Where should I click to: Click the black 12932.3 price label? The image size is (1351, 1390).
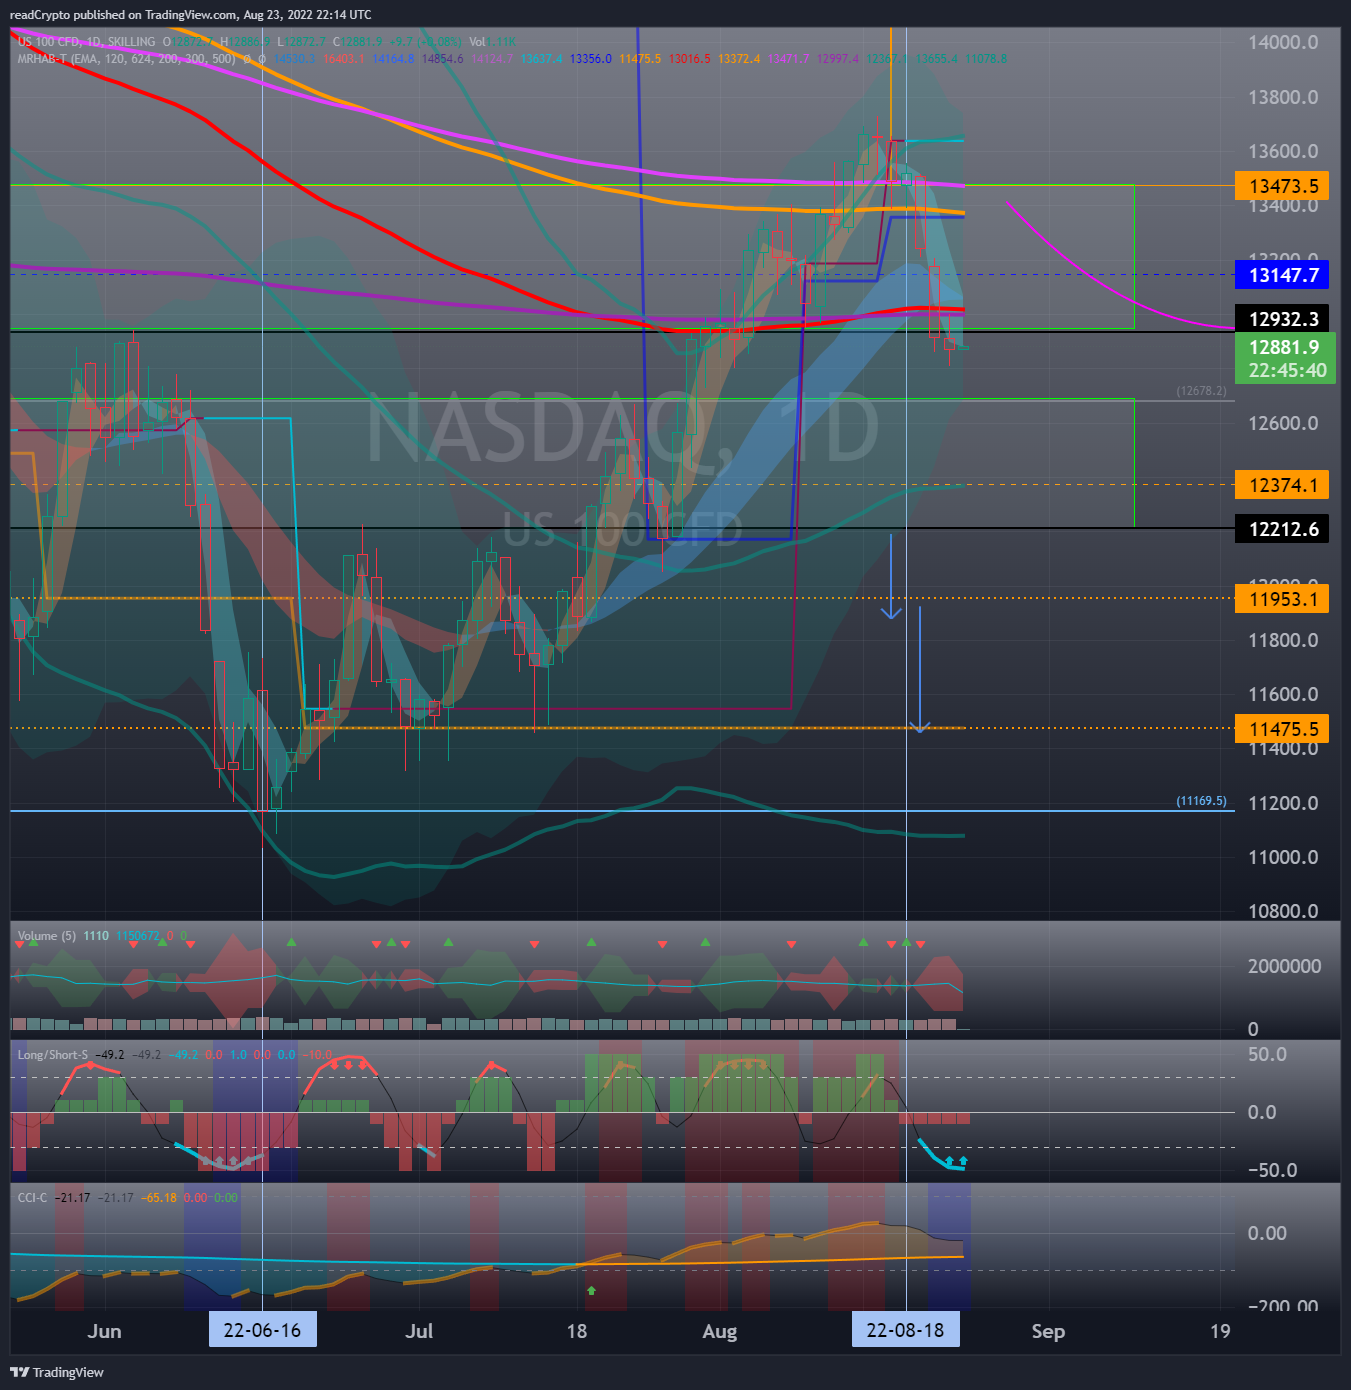click(x=1282, y=319)
